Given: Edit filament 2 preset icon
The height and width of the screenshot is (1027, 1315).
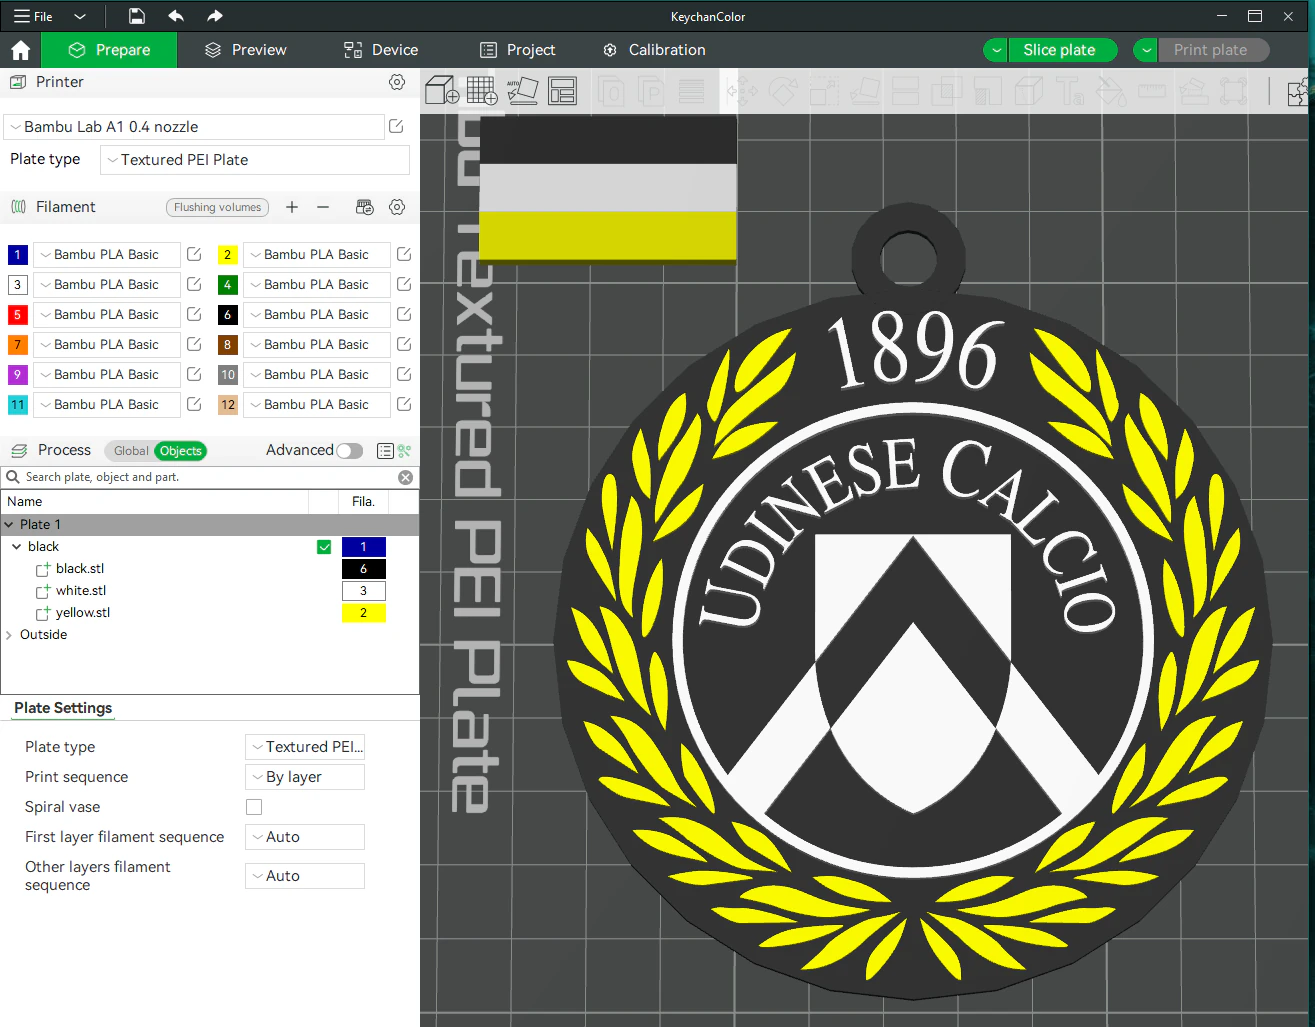Looking at the screenshot, I should tap(404, 254).
